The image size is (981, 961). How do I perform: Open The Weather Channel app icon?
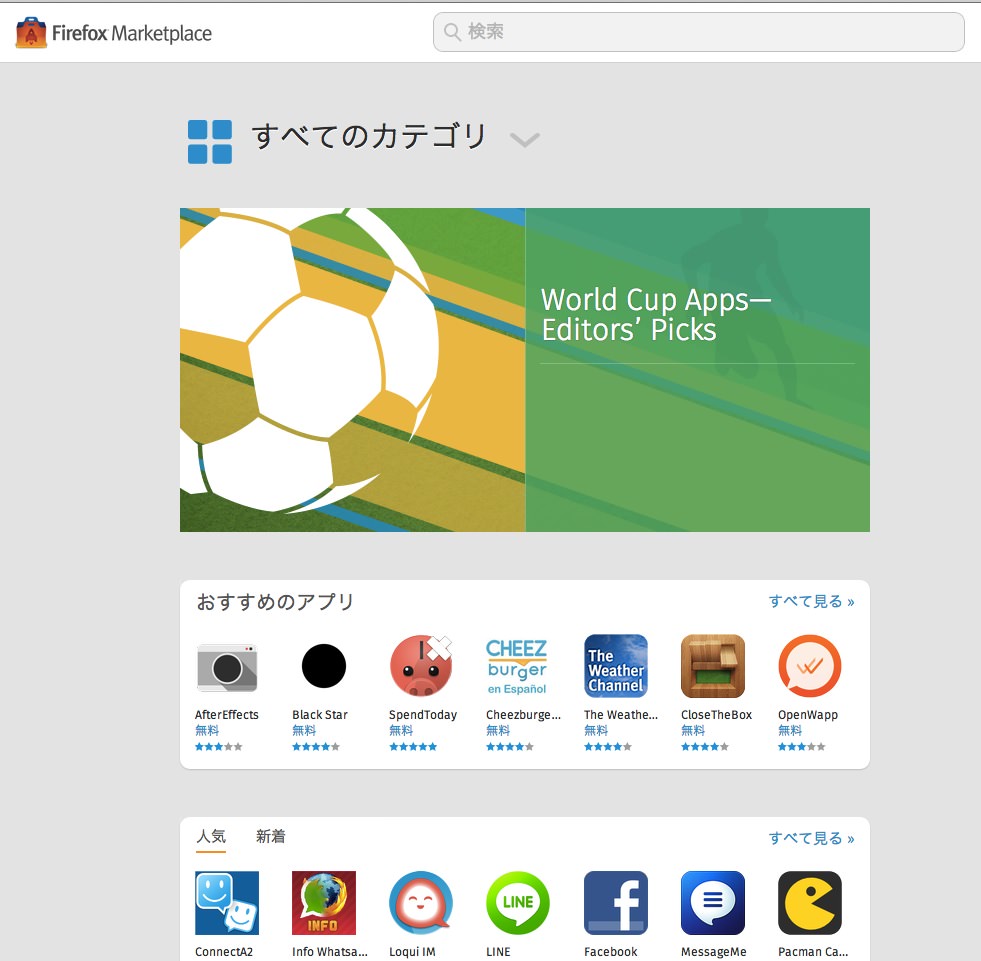pos(616,666)
